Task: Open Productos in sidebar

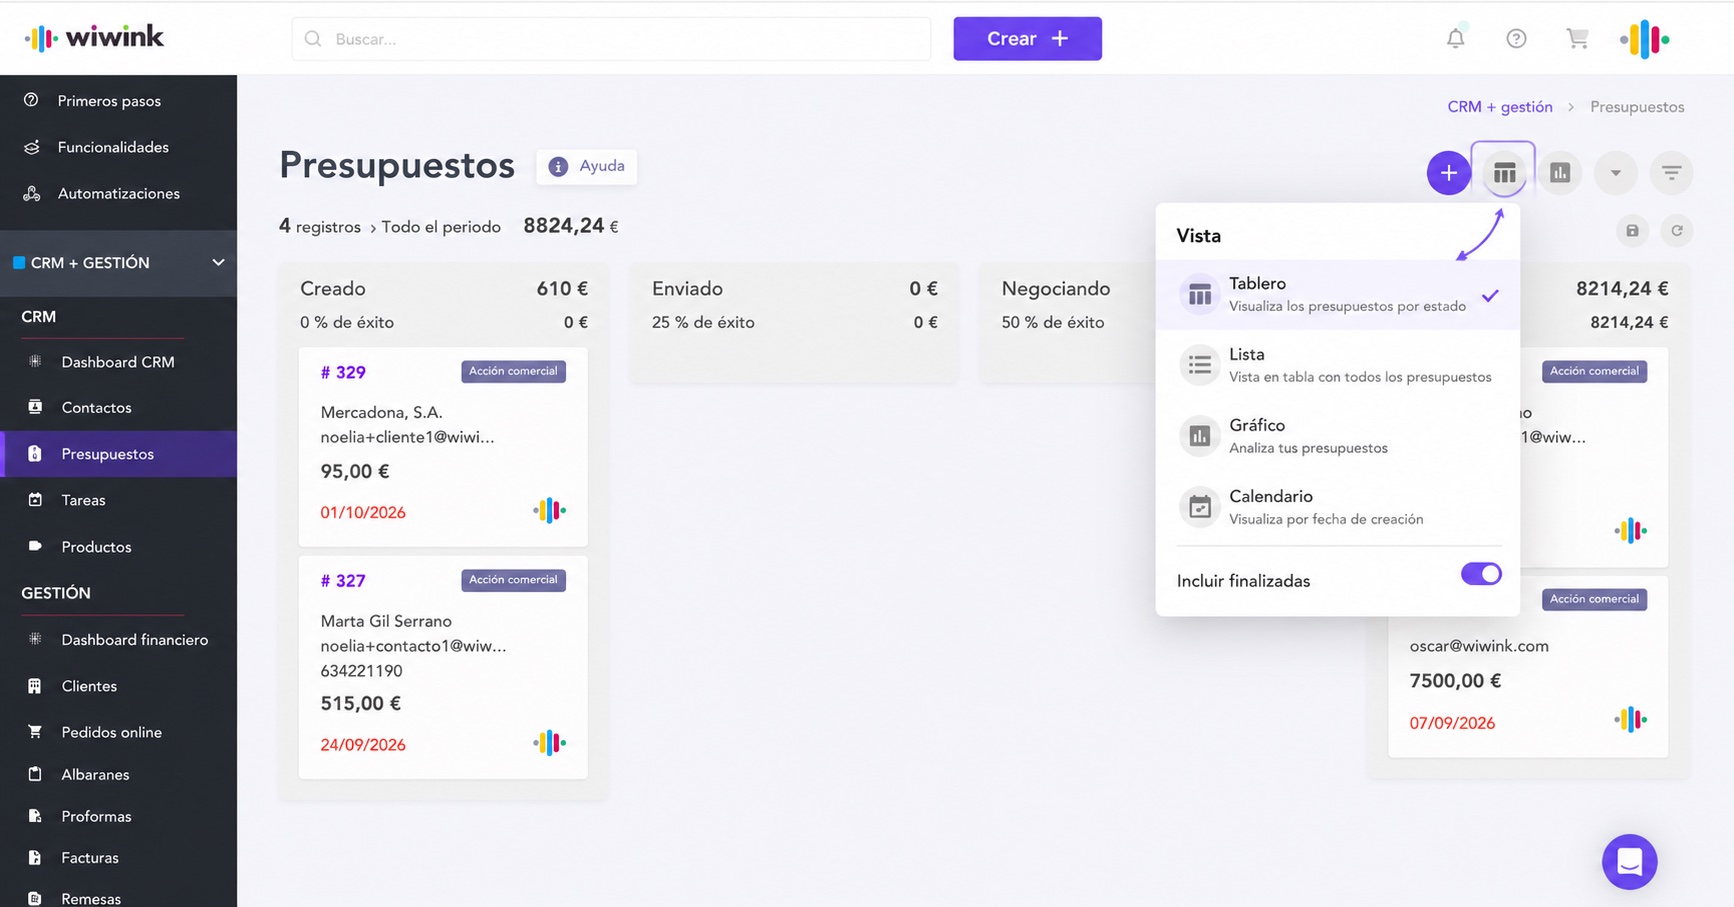Action: [118, 547]
